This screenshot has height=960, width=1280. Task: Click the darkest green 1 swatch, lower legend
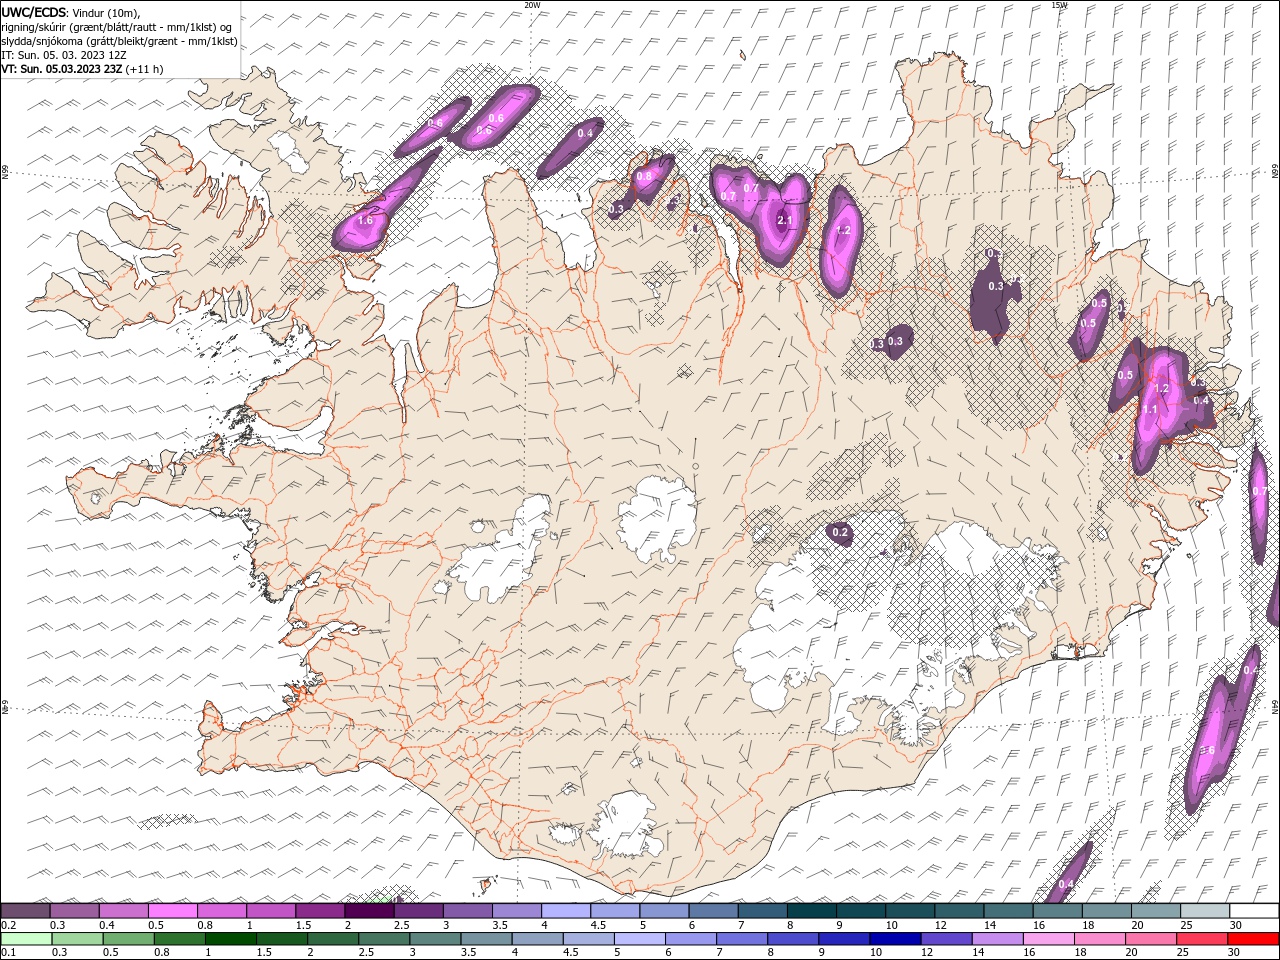coord(229,939)
